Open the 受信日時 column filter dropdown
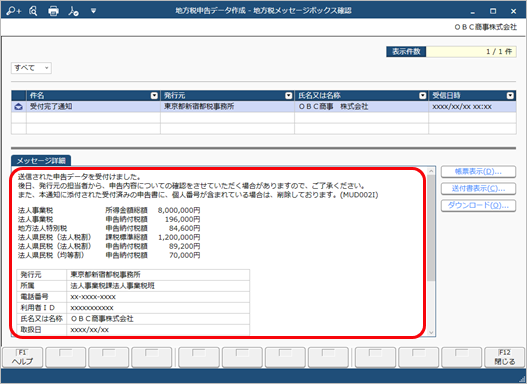The width and height of the screenshot is (527, 384). [510, 96]
